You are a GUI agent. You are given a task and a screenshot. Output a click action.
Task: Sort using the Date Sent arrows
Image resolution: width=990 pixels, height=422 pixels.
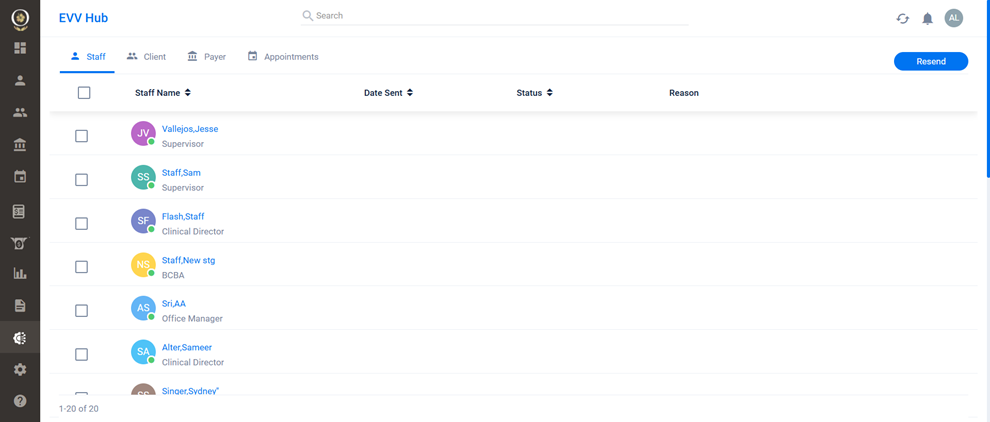click(x=410, y=93)
